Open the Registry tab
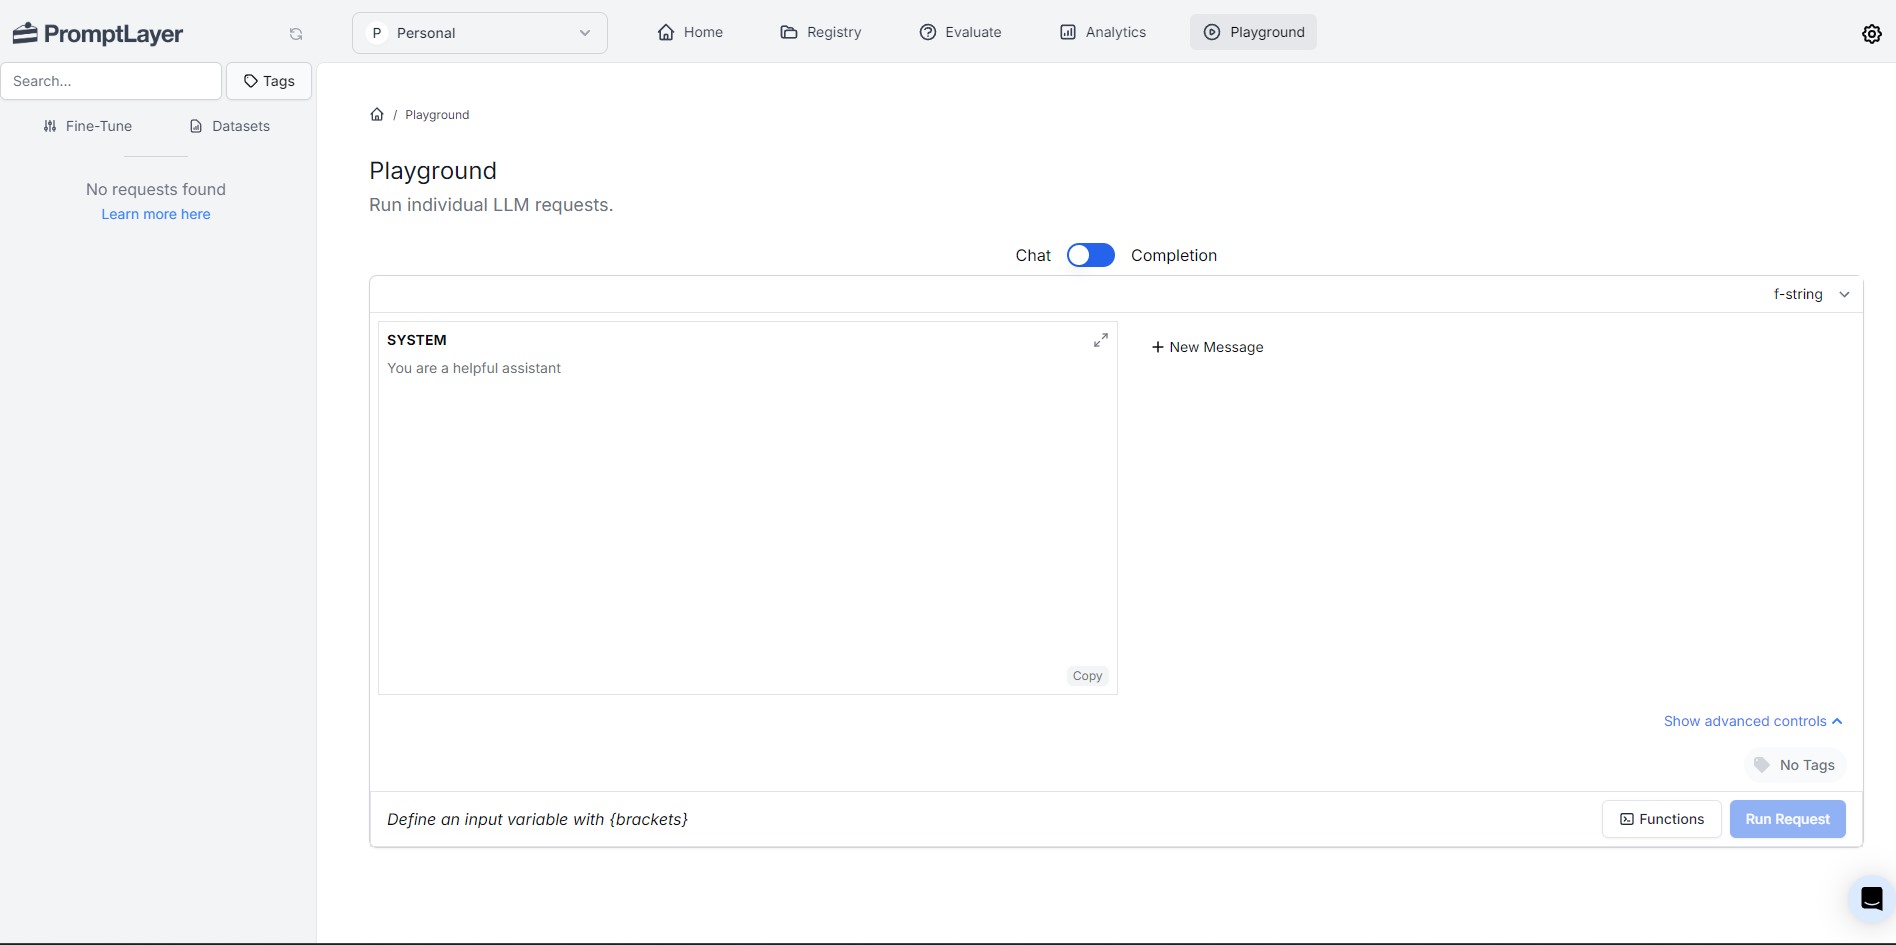The image size is (1896, 945). click(x=820, y=32)
